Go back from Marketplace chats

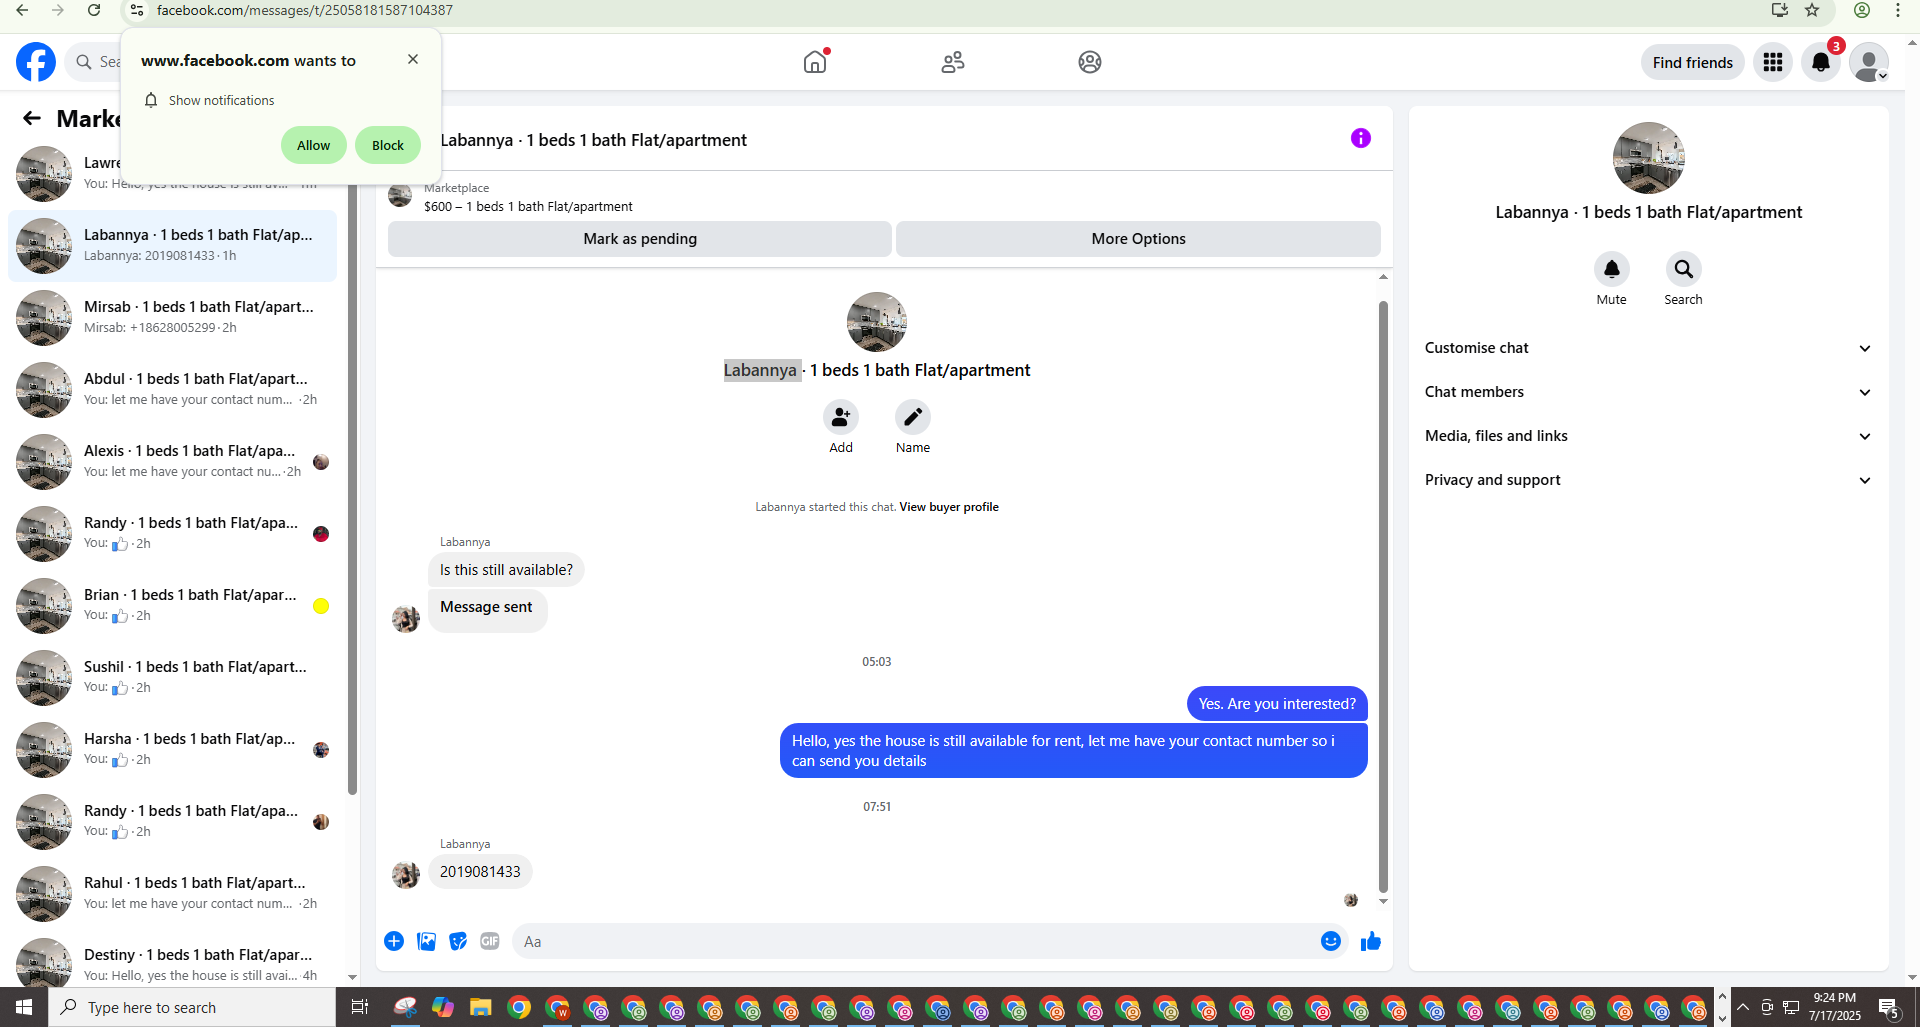click(32, 118)
